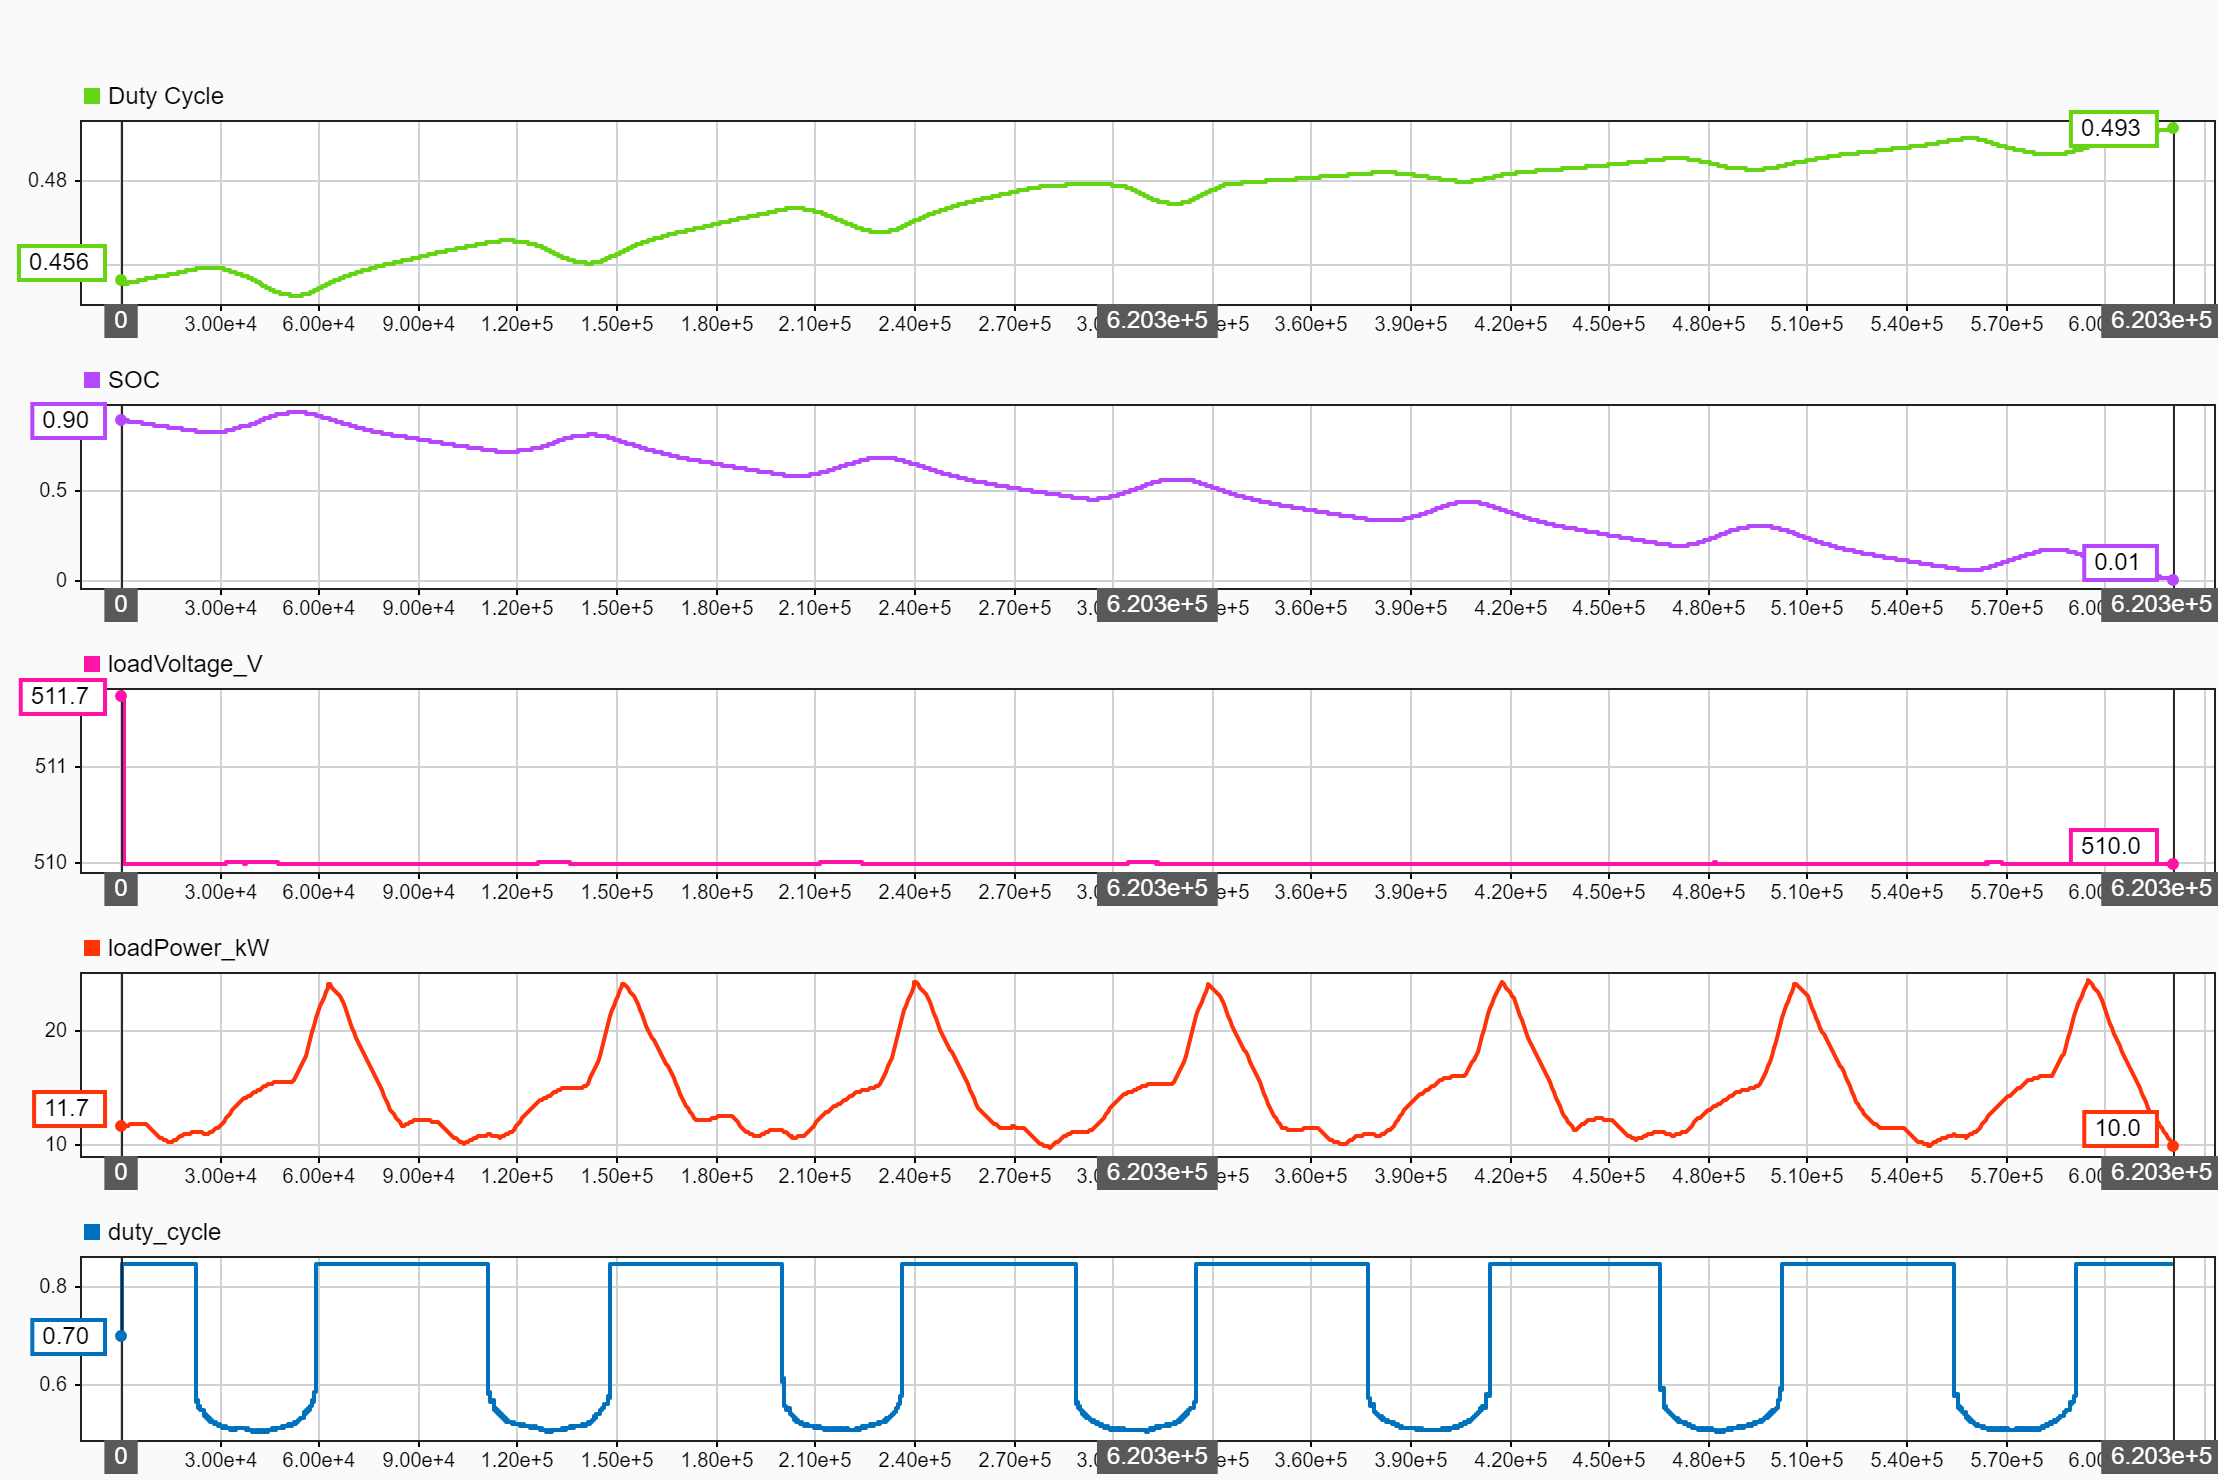This screenshot has width=2218, height=1480.
Task: Click the 2.10e+5 x-axis tick under blue duty_cycle plot
Action: point(815,1460)
